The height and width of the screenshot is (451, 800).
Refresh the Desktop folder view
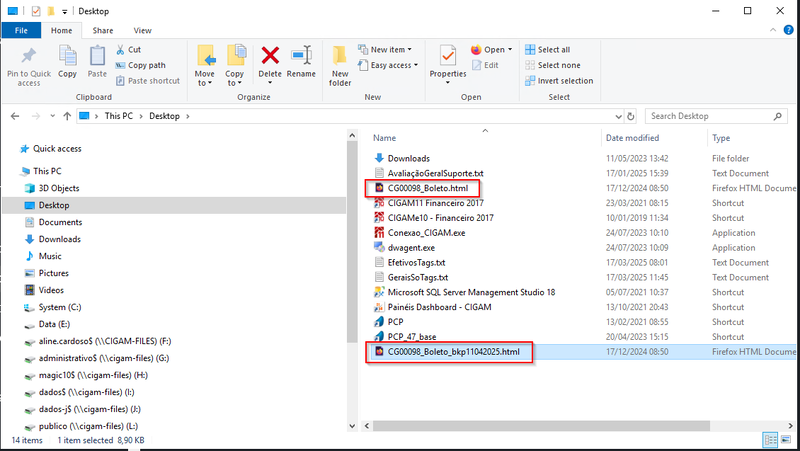pos(631,116)
